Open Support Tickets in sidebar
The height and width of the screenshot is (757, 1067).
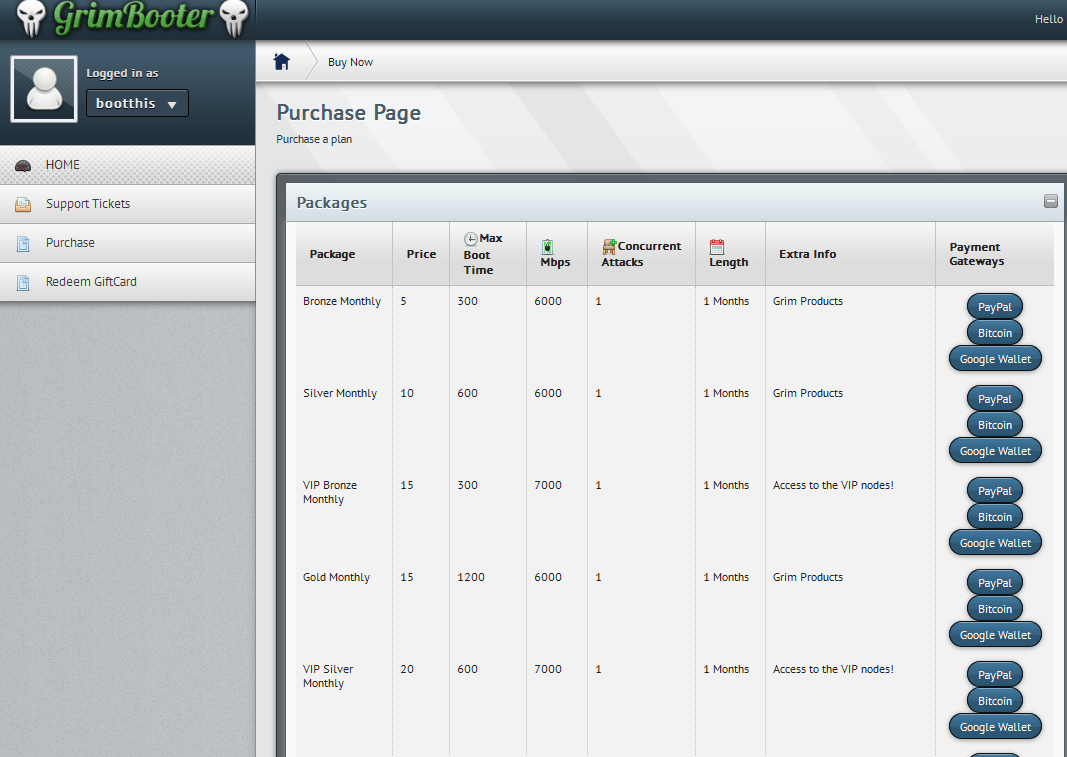point(127,204)
